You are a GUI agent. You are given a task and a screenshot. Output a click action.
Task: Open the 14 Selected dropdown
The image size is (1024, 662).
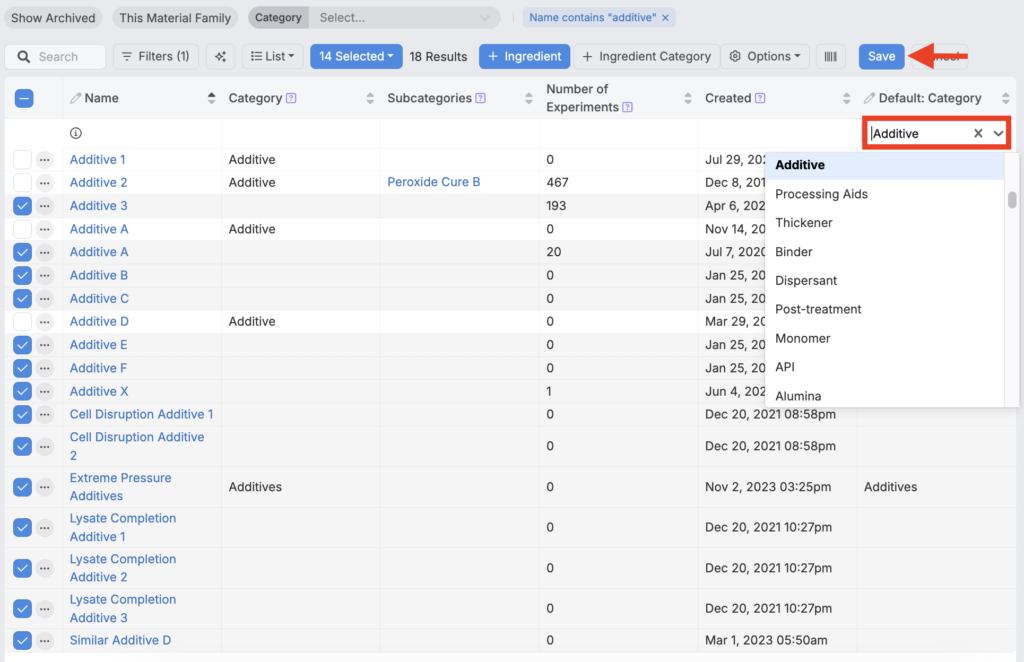[356, 57]
